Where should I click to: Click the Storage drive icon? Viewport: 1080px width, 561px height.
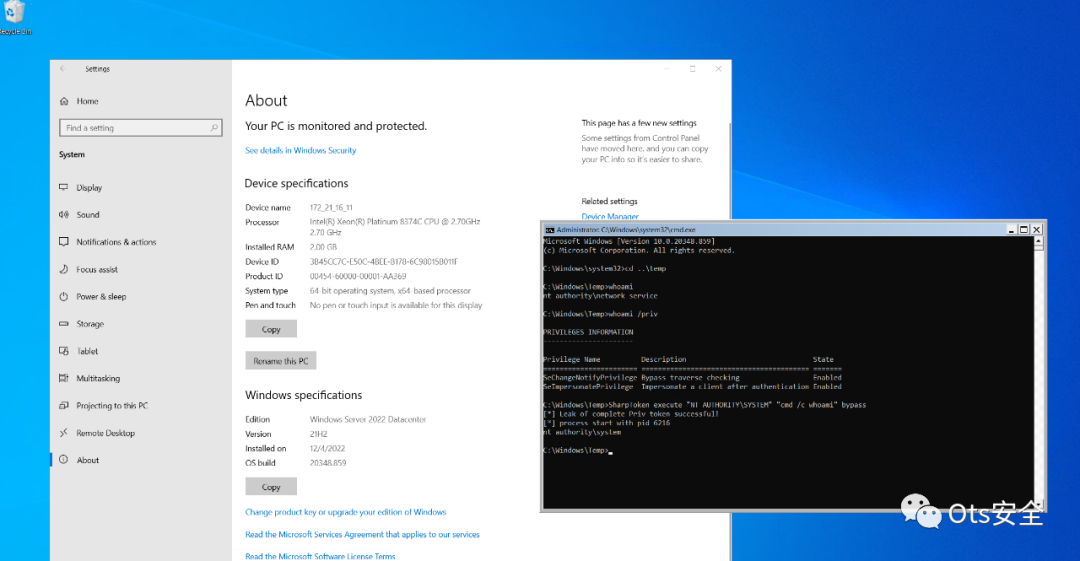(x=64, y=323)
